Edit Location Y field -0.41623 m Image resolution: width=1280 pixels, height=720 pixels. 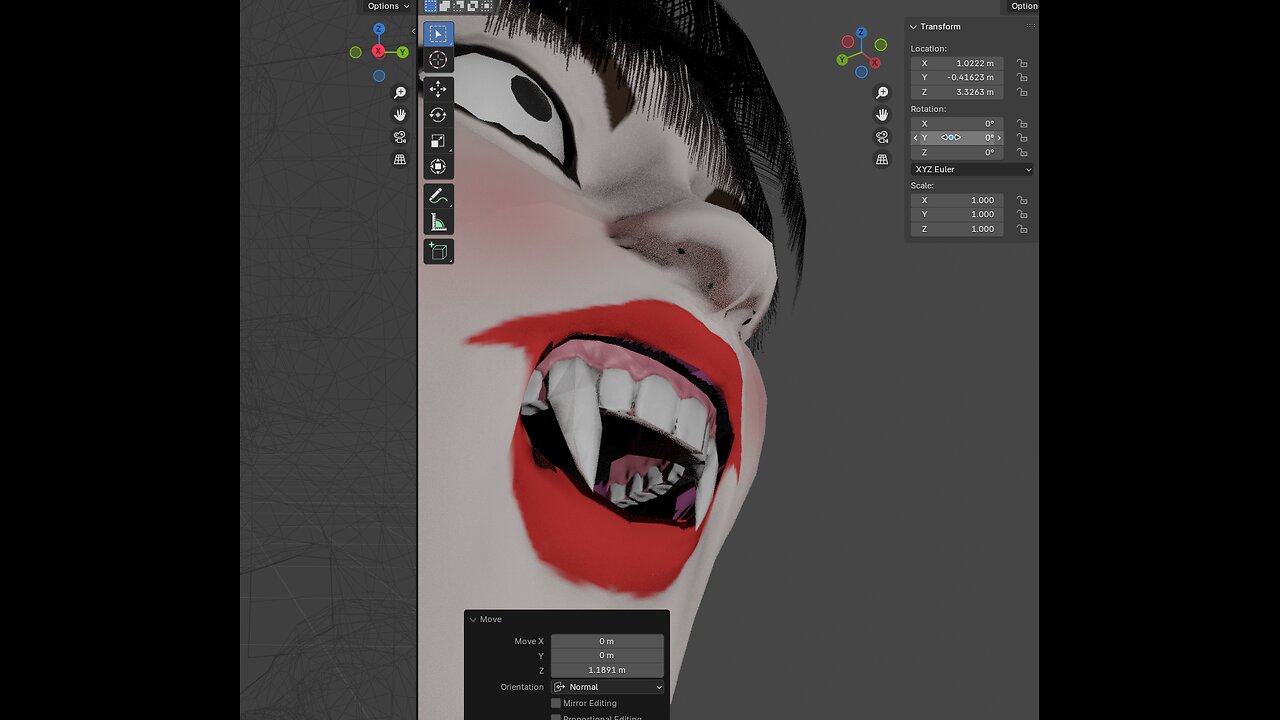point(956,77)
